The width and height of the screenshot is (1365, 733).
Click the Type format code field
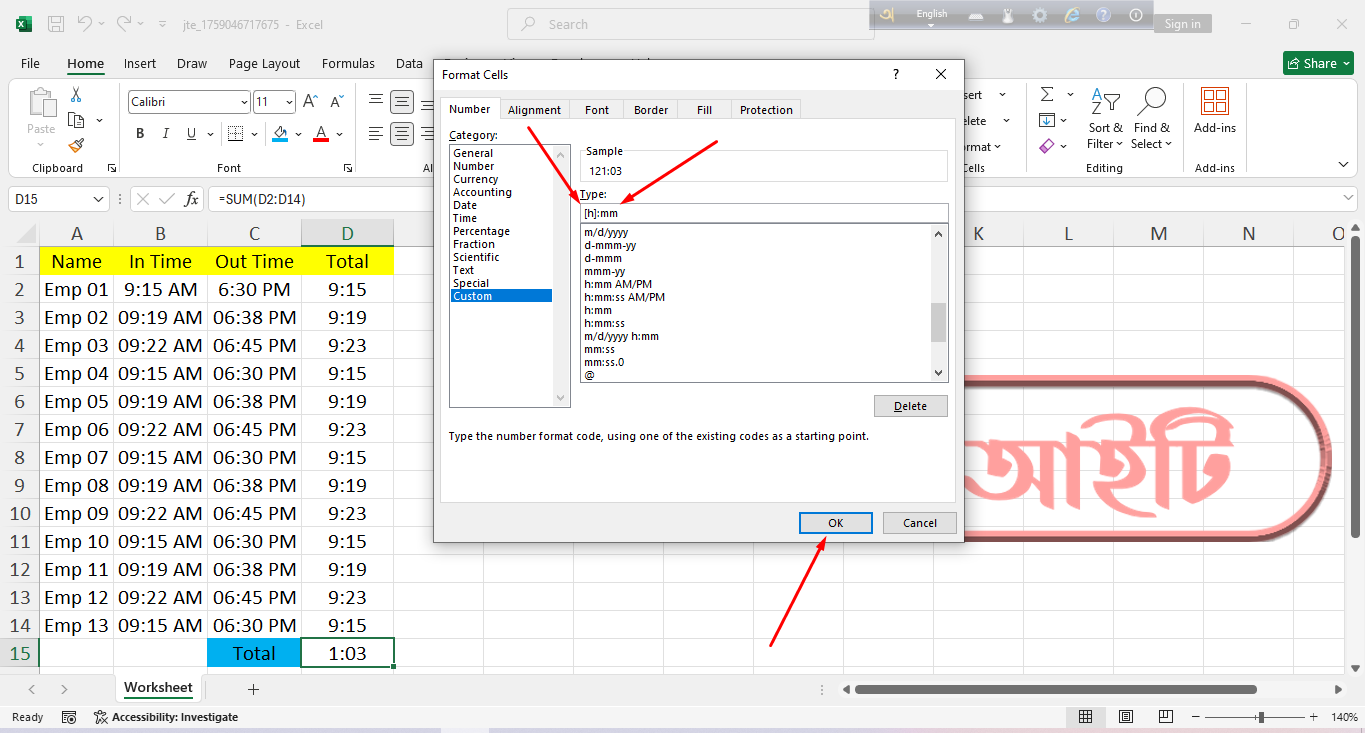[x=764, y=213]
